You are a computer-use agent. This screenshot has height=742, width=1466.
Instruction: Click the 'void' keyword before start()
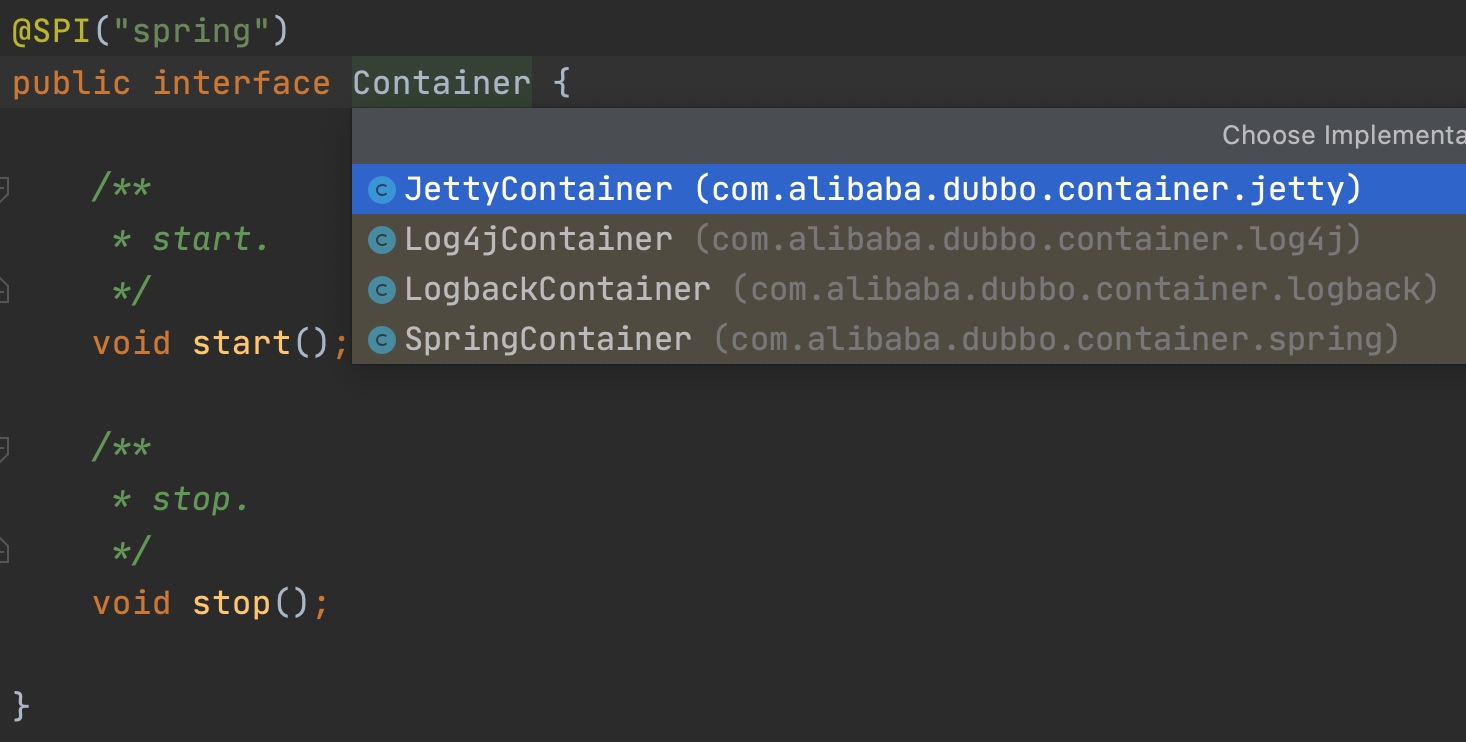click(131, 343)
